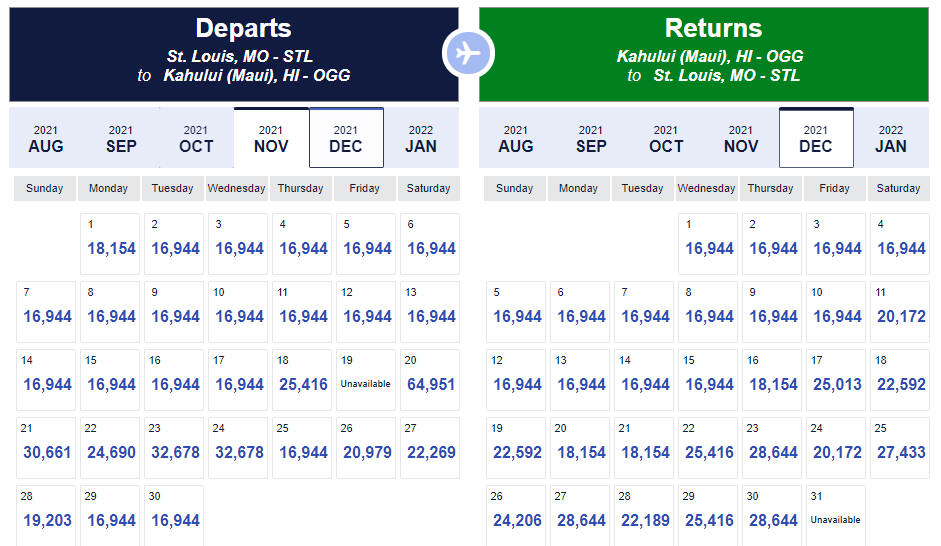Switch departure calendar to DEC 2021 tab
Image resolution: width=941 pixels, height=546 pixels.
point(346,138)
